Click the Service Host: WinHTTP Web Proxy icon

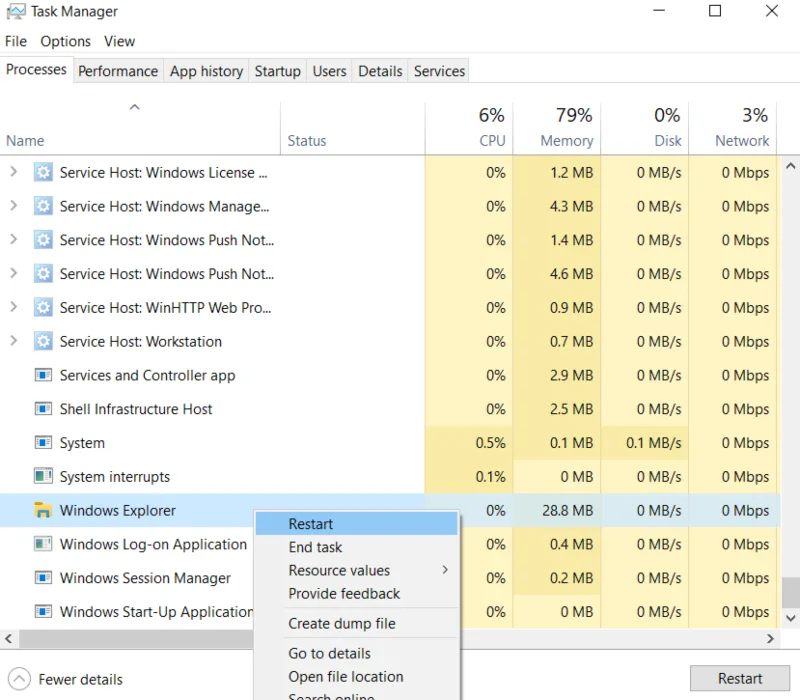43,307
